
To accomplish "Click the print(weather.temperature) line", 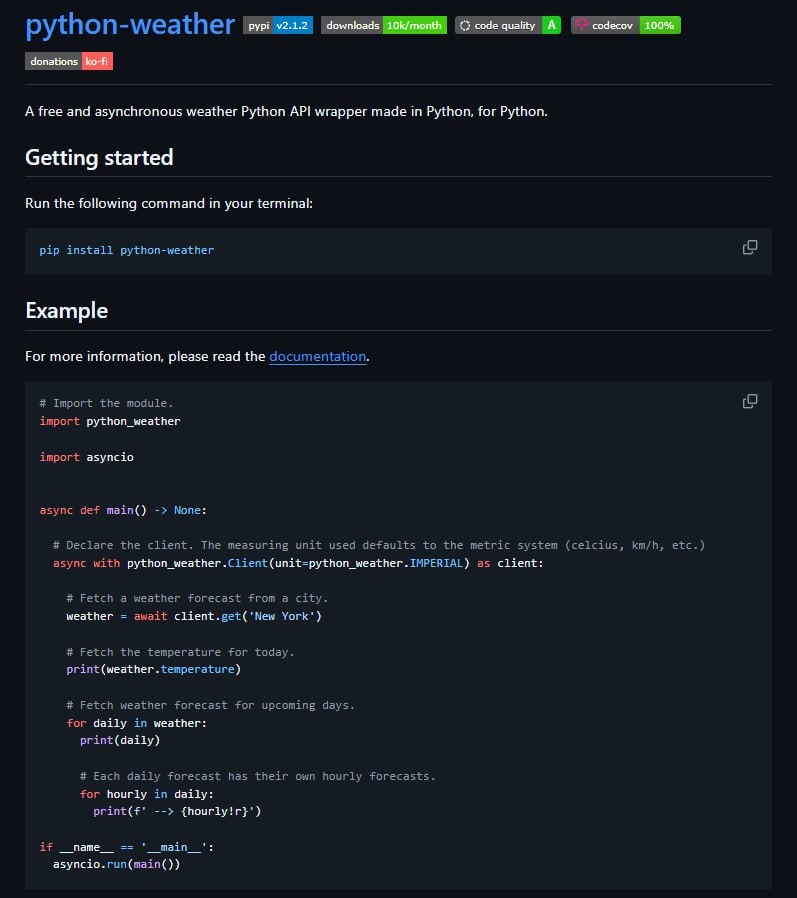I will click(154, 669).
